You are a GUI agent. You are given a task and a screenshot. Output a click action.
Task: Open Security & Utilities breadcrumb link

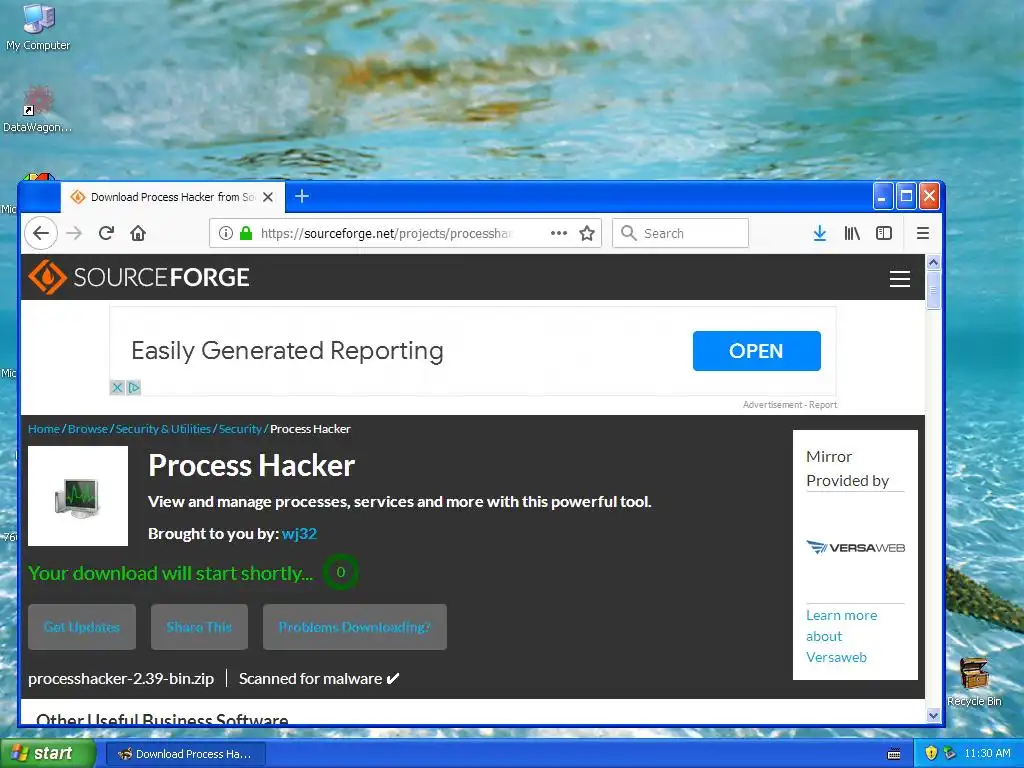[163, 429]
